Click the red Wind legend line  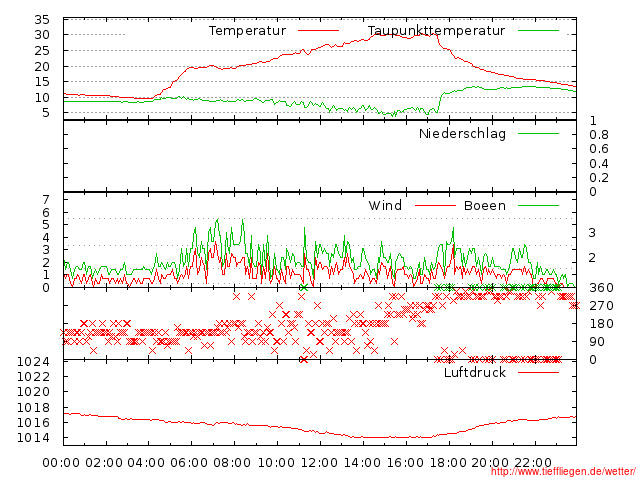pos(435,205)
